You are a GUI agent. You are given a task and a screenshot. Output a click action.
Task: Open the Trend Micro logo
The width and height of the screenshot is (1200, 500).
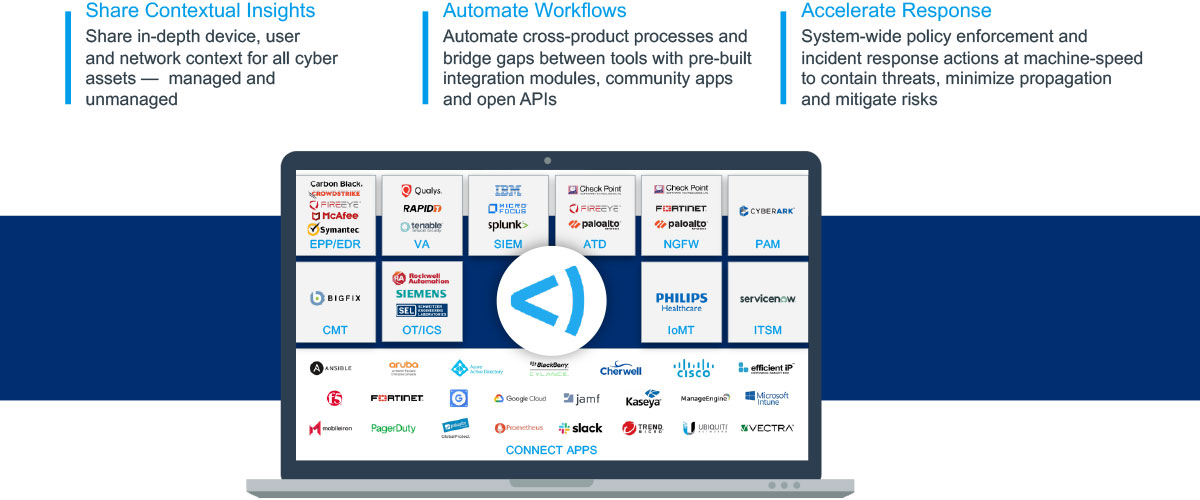coord(643,428)
